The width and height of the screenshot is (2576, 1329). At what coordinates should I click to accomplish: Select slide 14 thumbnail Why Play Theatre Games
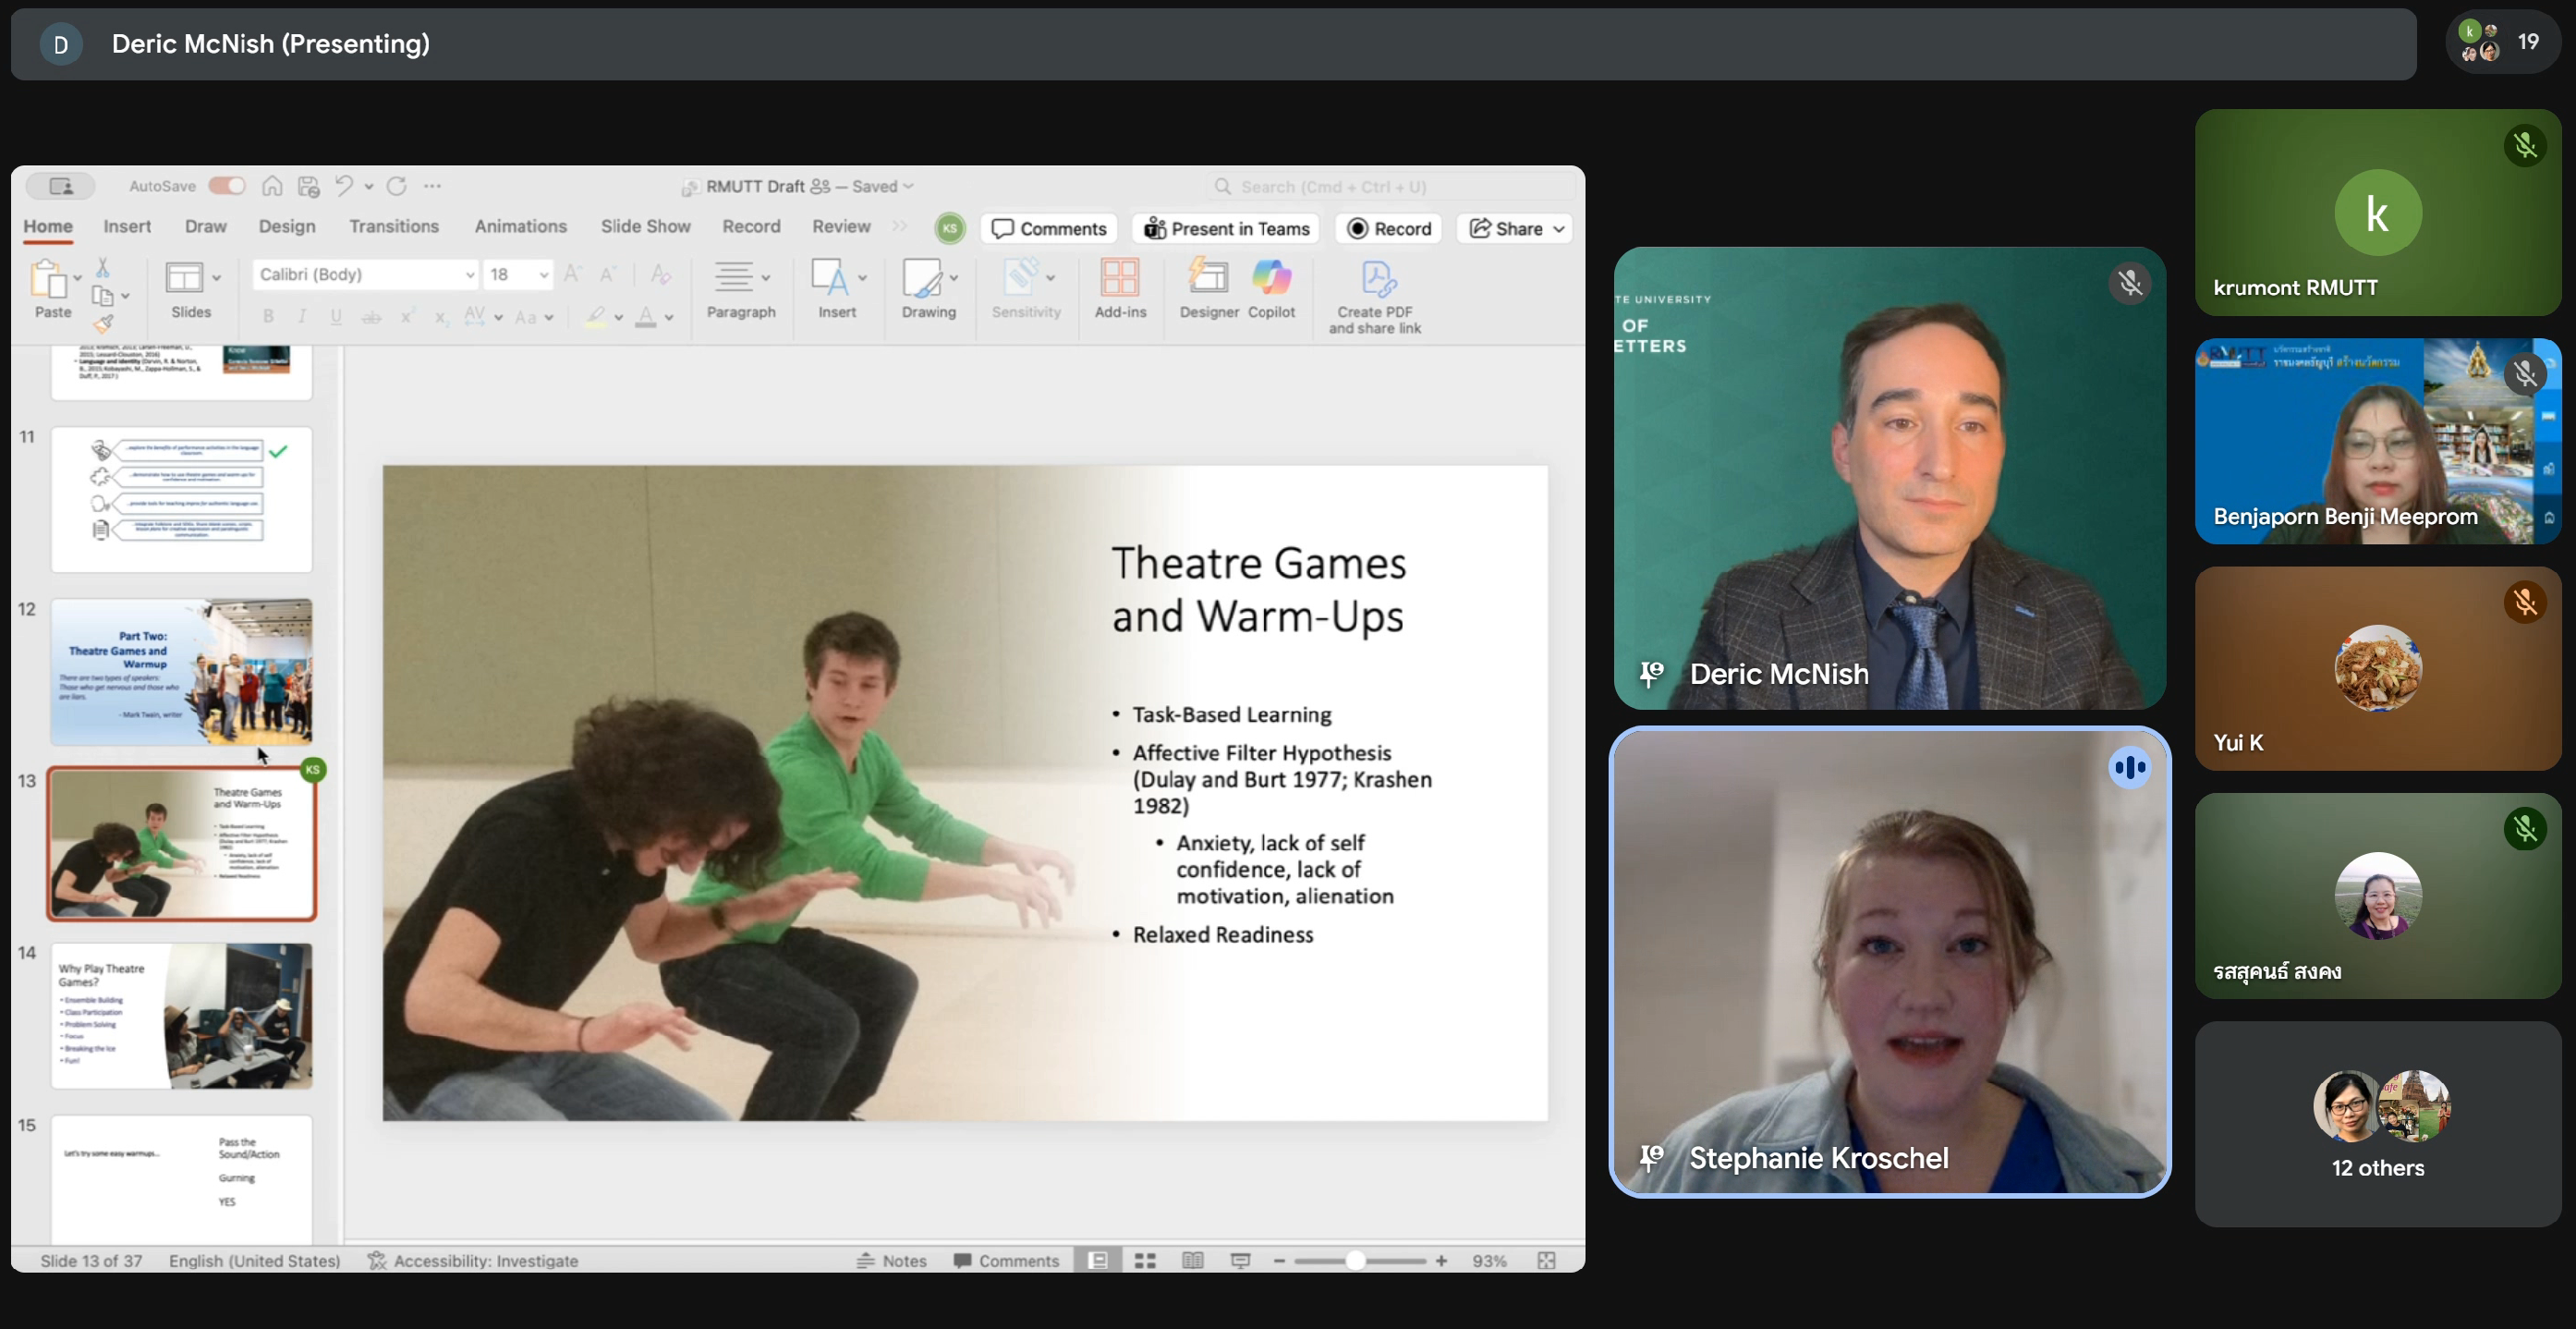pyautogui.click(x=181, y=1015)
